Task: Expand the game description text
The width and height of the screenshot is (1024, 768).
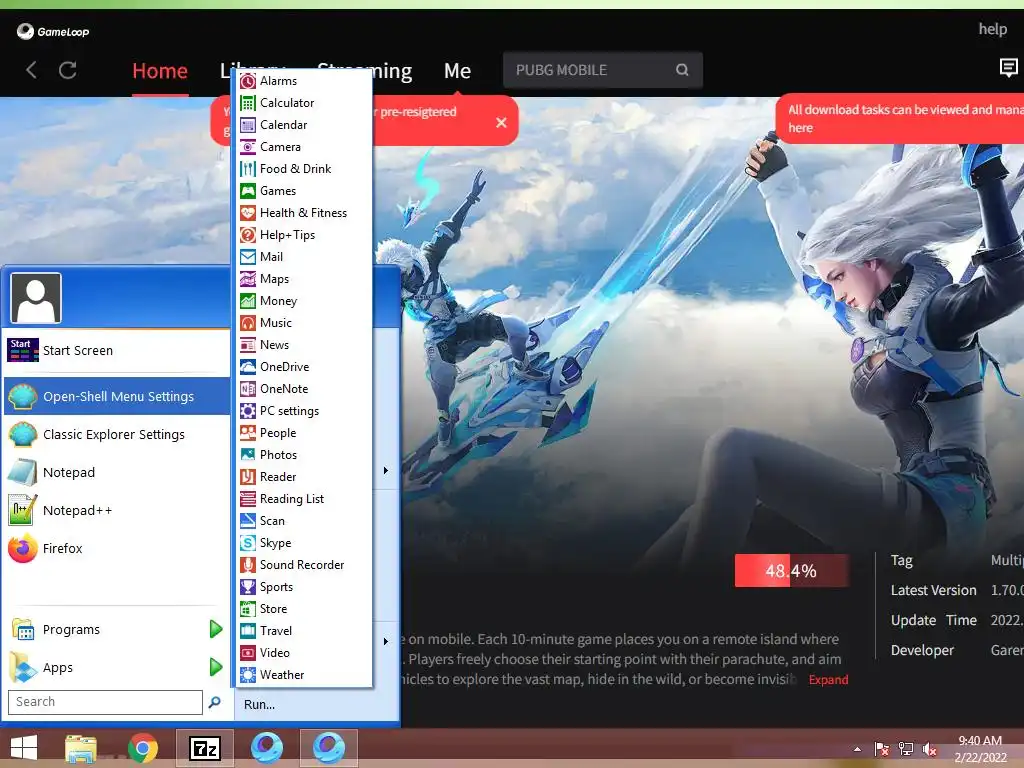Action: coord(828,680)
